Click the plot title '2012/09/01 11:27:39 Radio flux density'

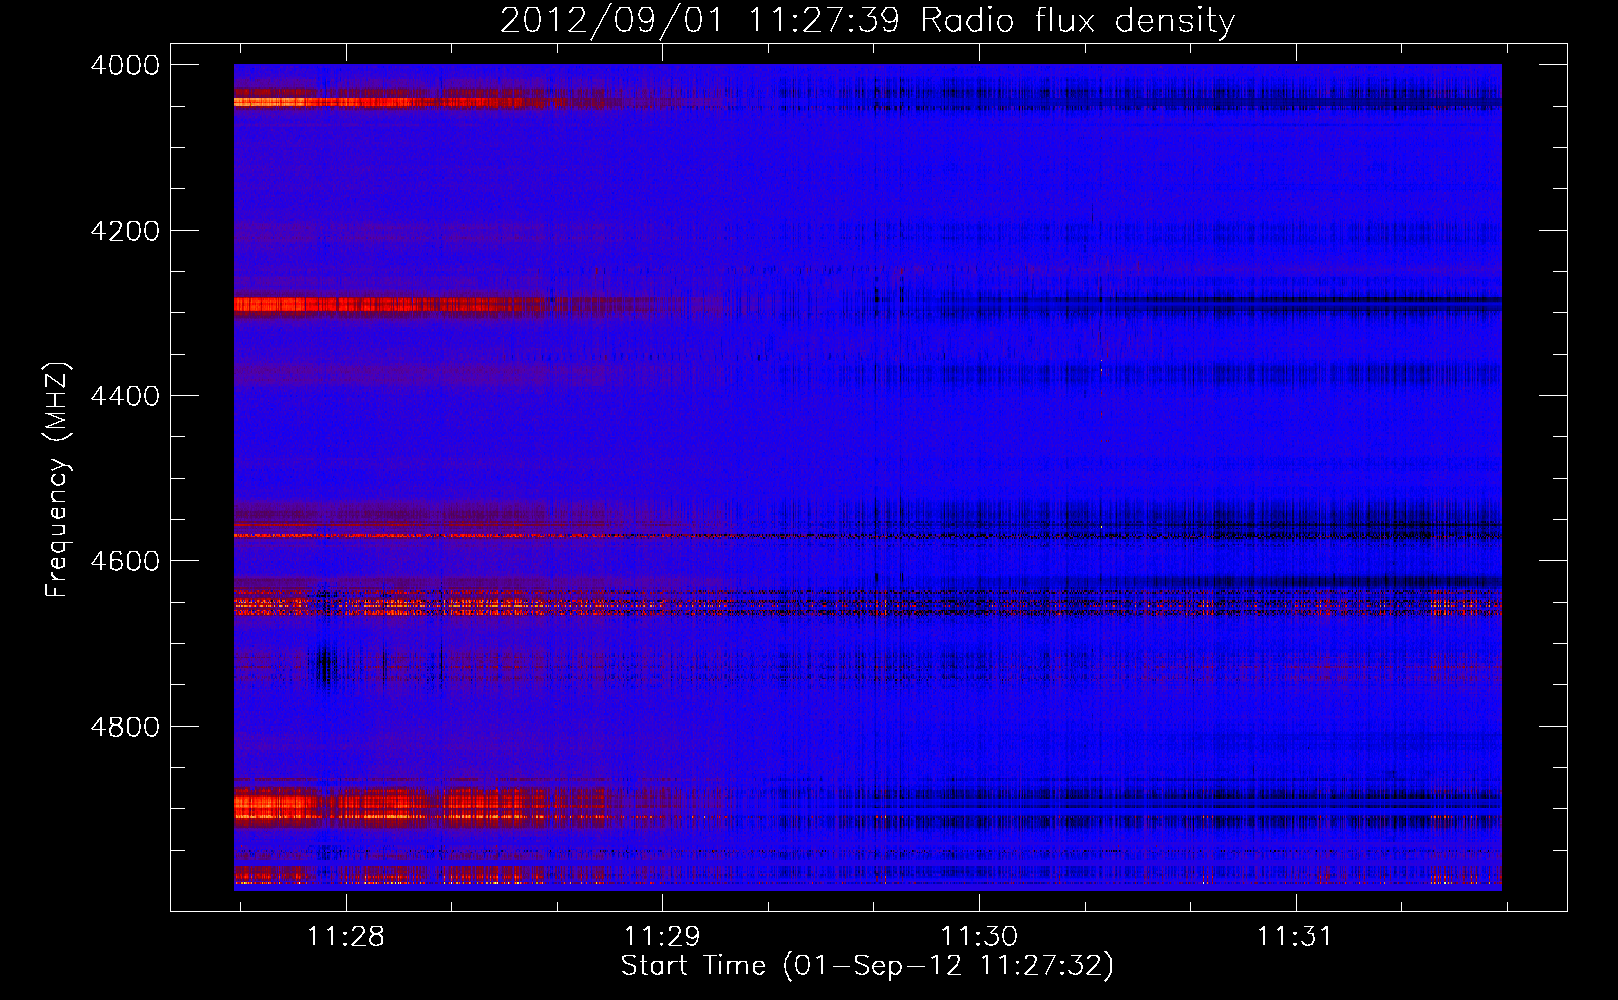tap(867, 21)
